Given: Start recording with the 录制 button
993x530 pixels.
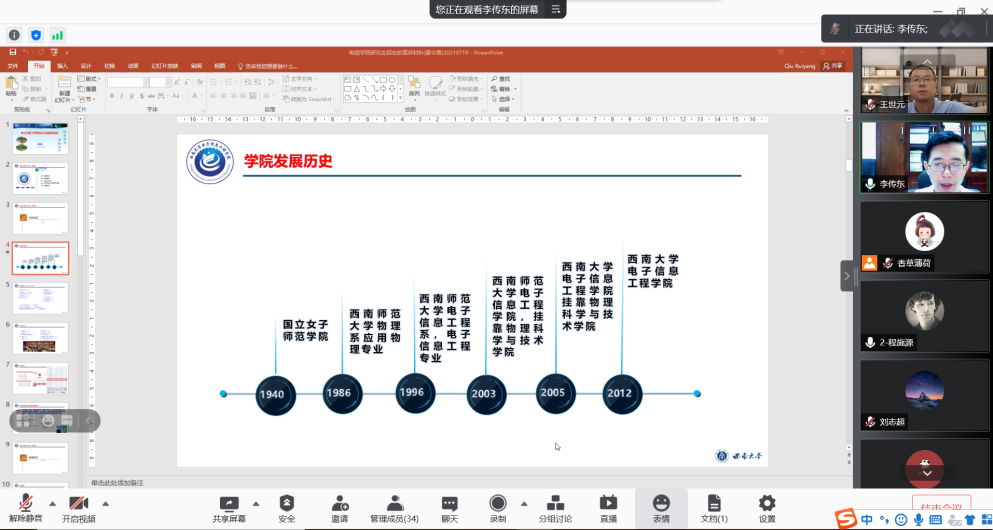Looking at the screenshot, I should (x=497, y=508).
